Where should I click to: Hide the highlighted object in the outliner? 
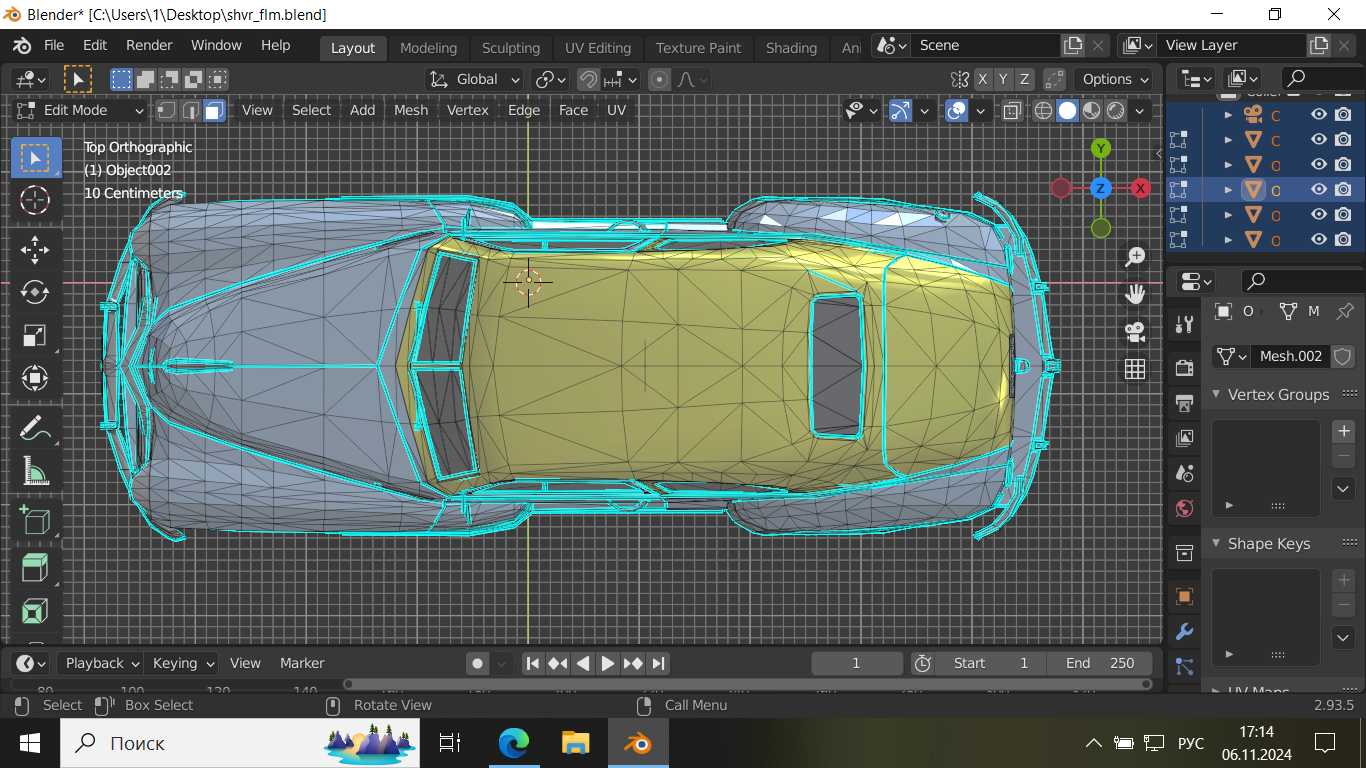1318,189
